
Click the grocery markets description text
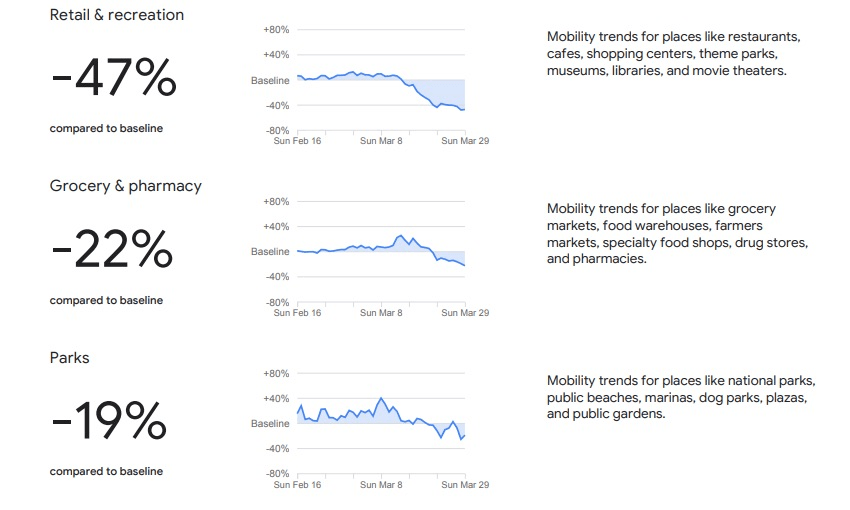(x=676, y=234)
